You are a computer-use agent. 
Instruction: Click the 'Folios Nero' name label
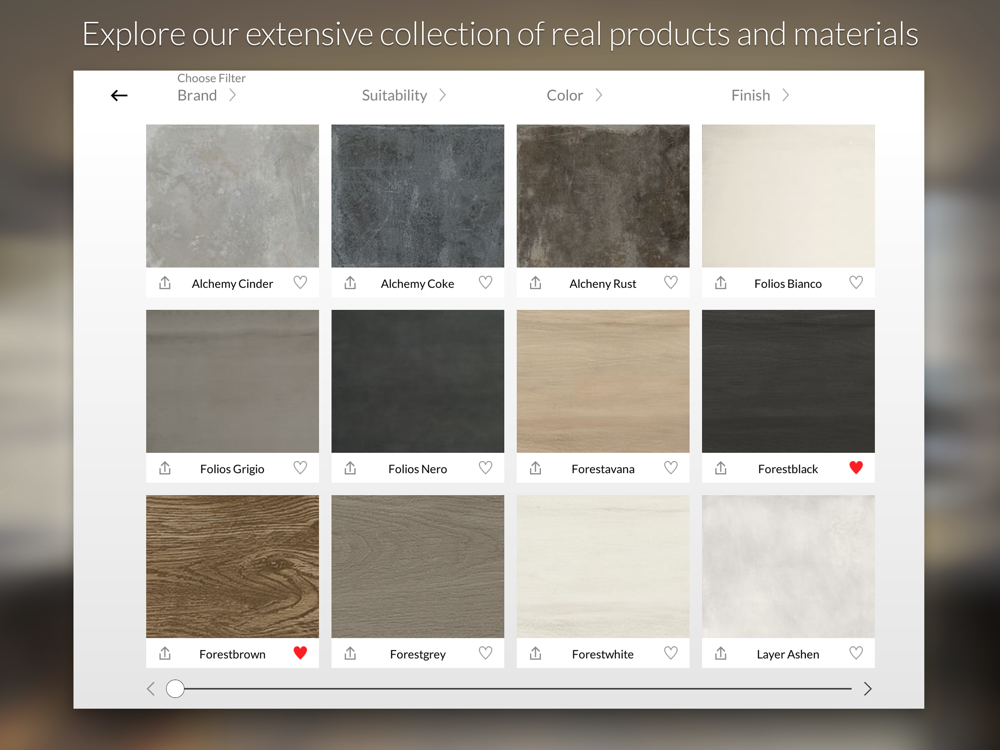(418, 469)
